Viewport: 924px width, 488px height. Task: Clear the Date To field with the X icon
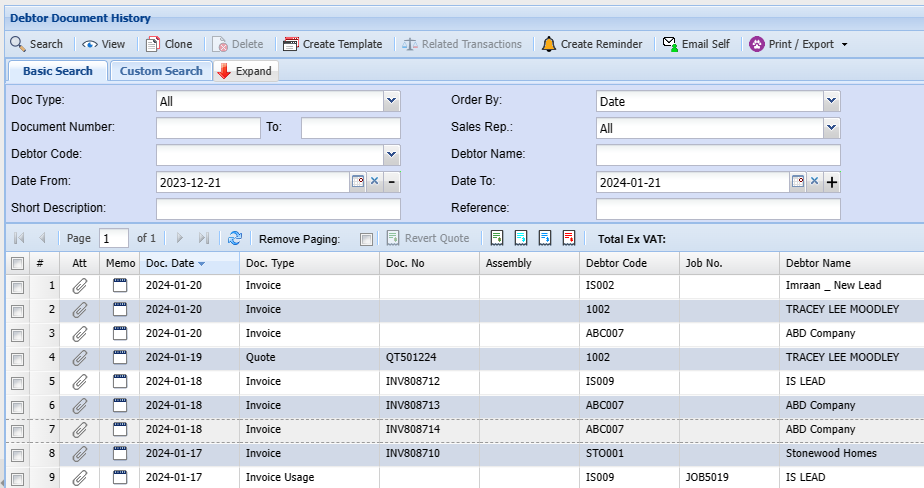coord(814,182)
